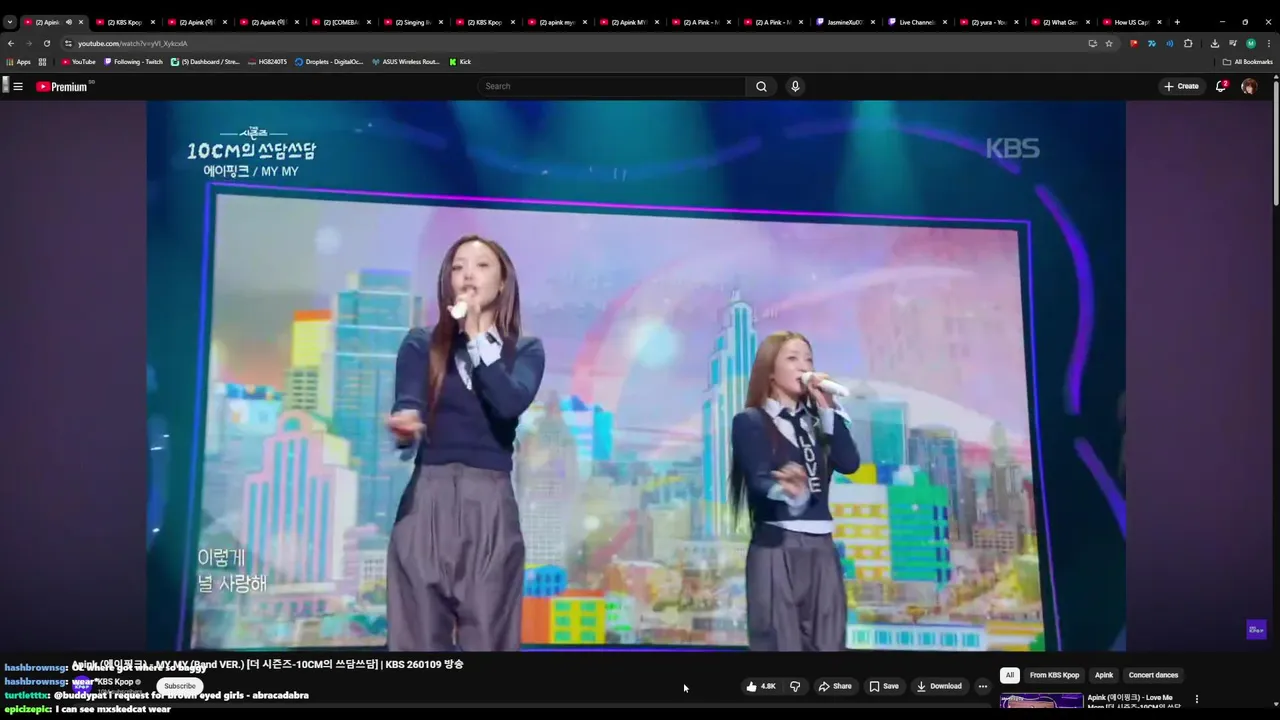Image resolution: width=1280 pixels, height=720 pixels.
Task: Open the HG8240T5 bookmark
Action: (x=268, y=62)
